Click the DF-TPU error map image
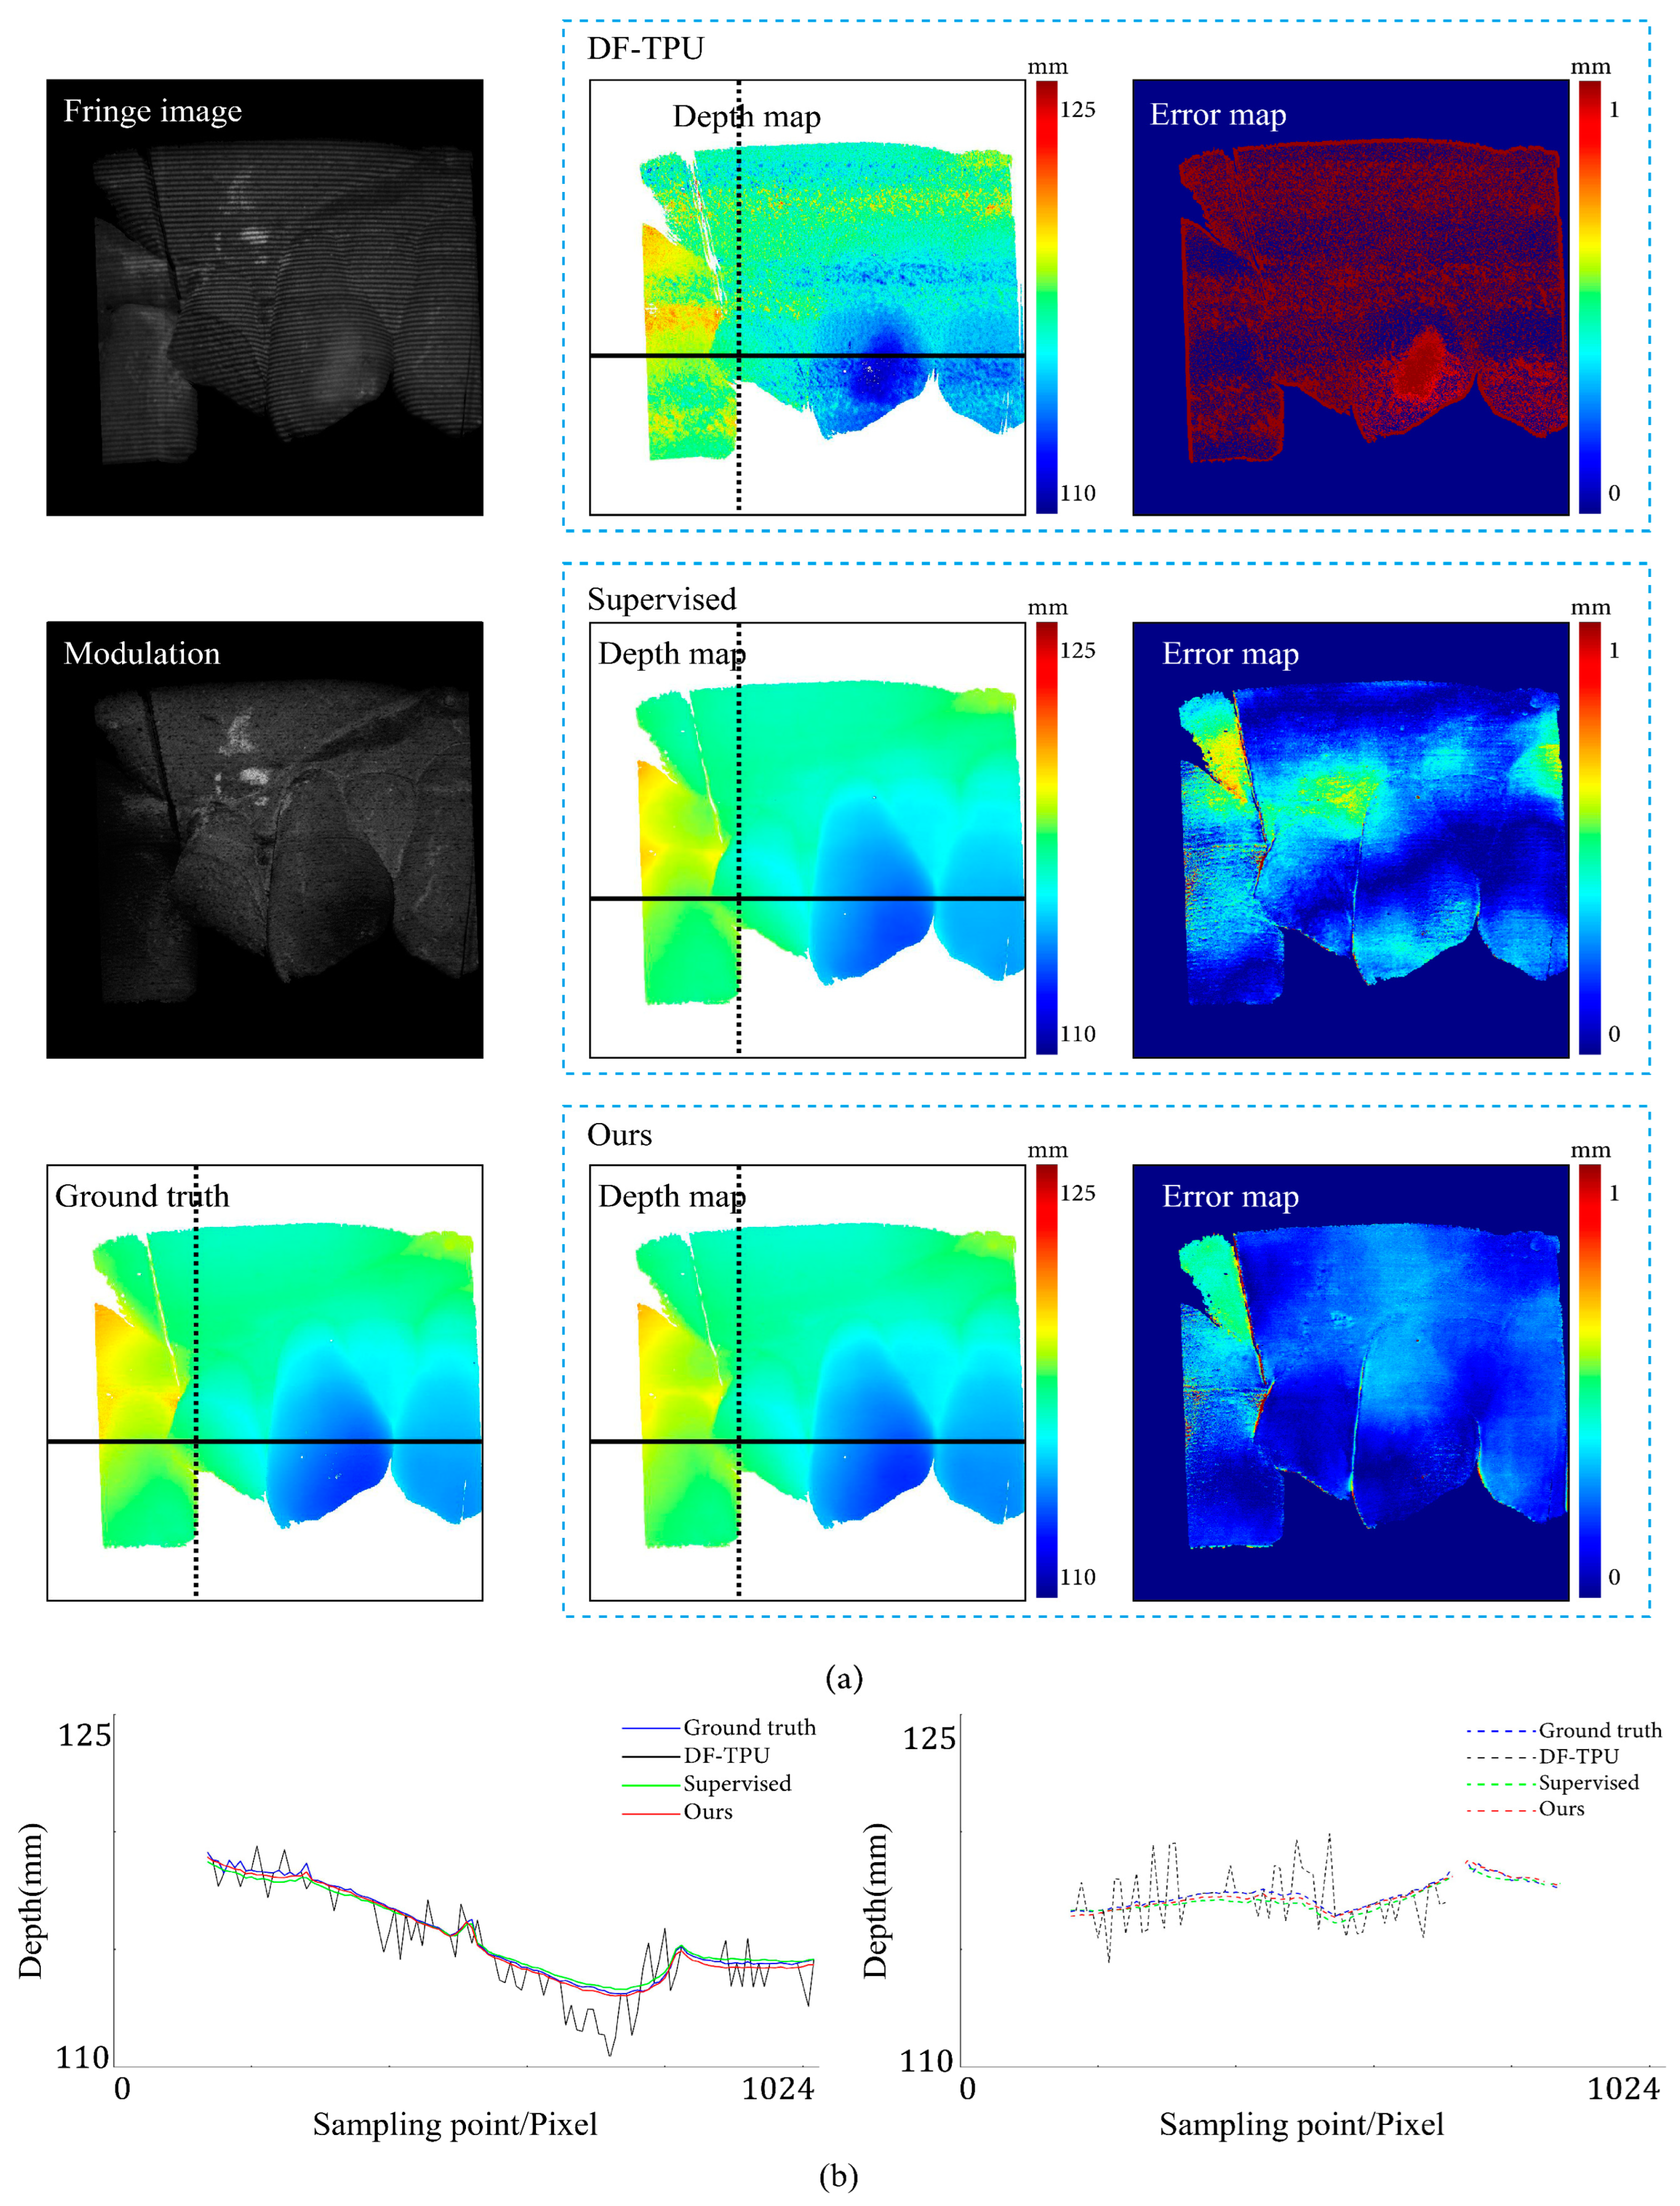The height and width of the screenshot is (2206, 1680). point(1350,297)
